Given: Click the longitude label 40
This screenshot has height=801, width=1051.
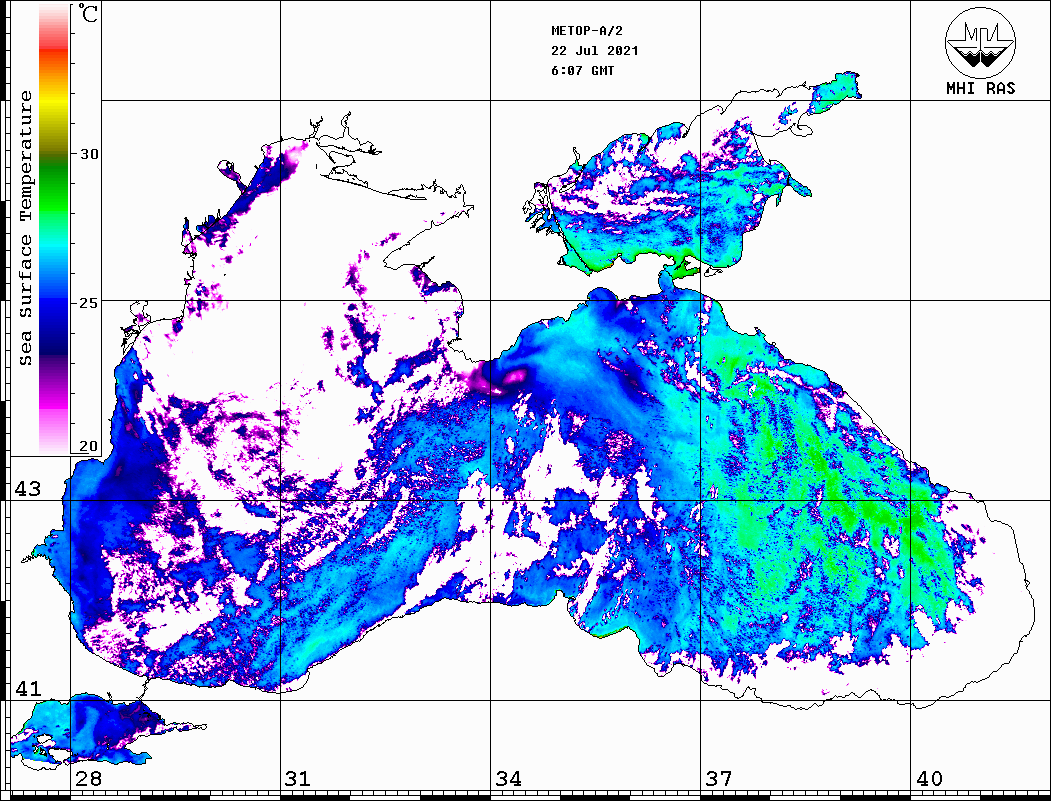Looking at the screenshot, I should pos(929,779).
